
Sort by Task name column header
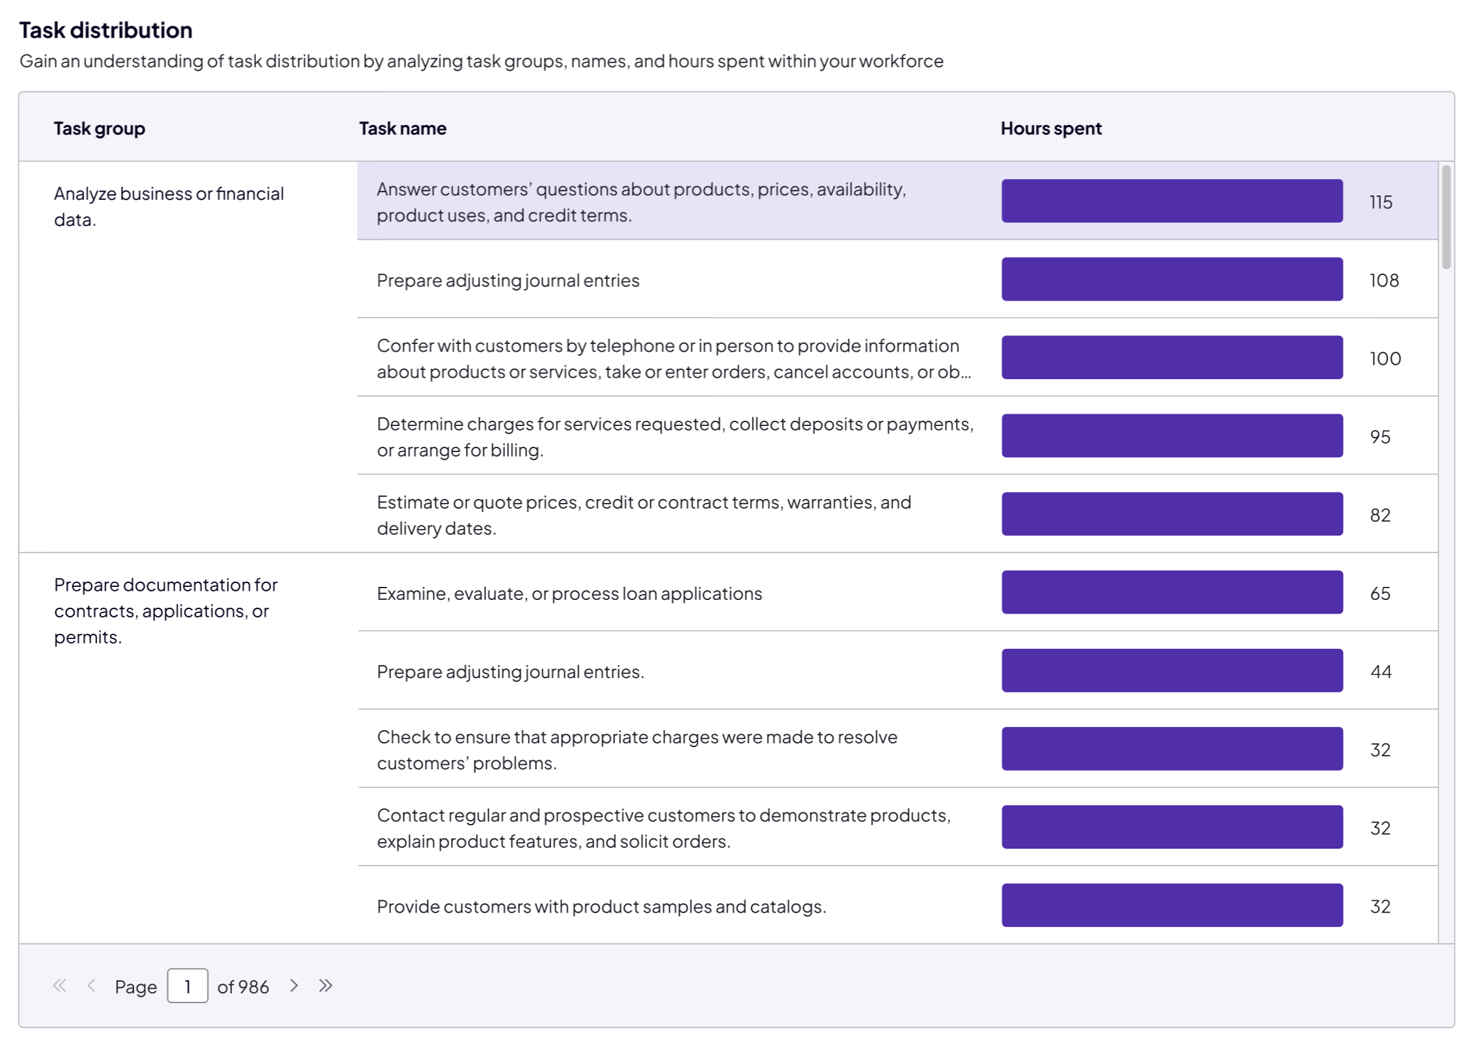click(402, 128)
